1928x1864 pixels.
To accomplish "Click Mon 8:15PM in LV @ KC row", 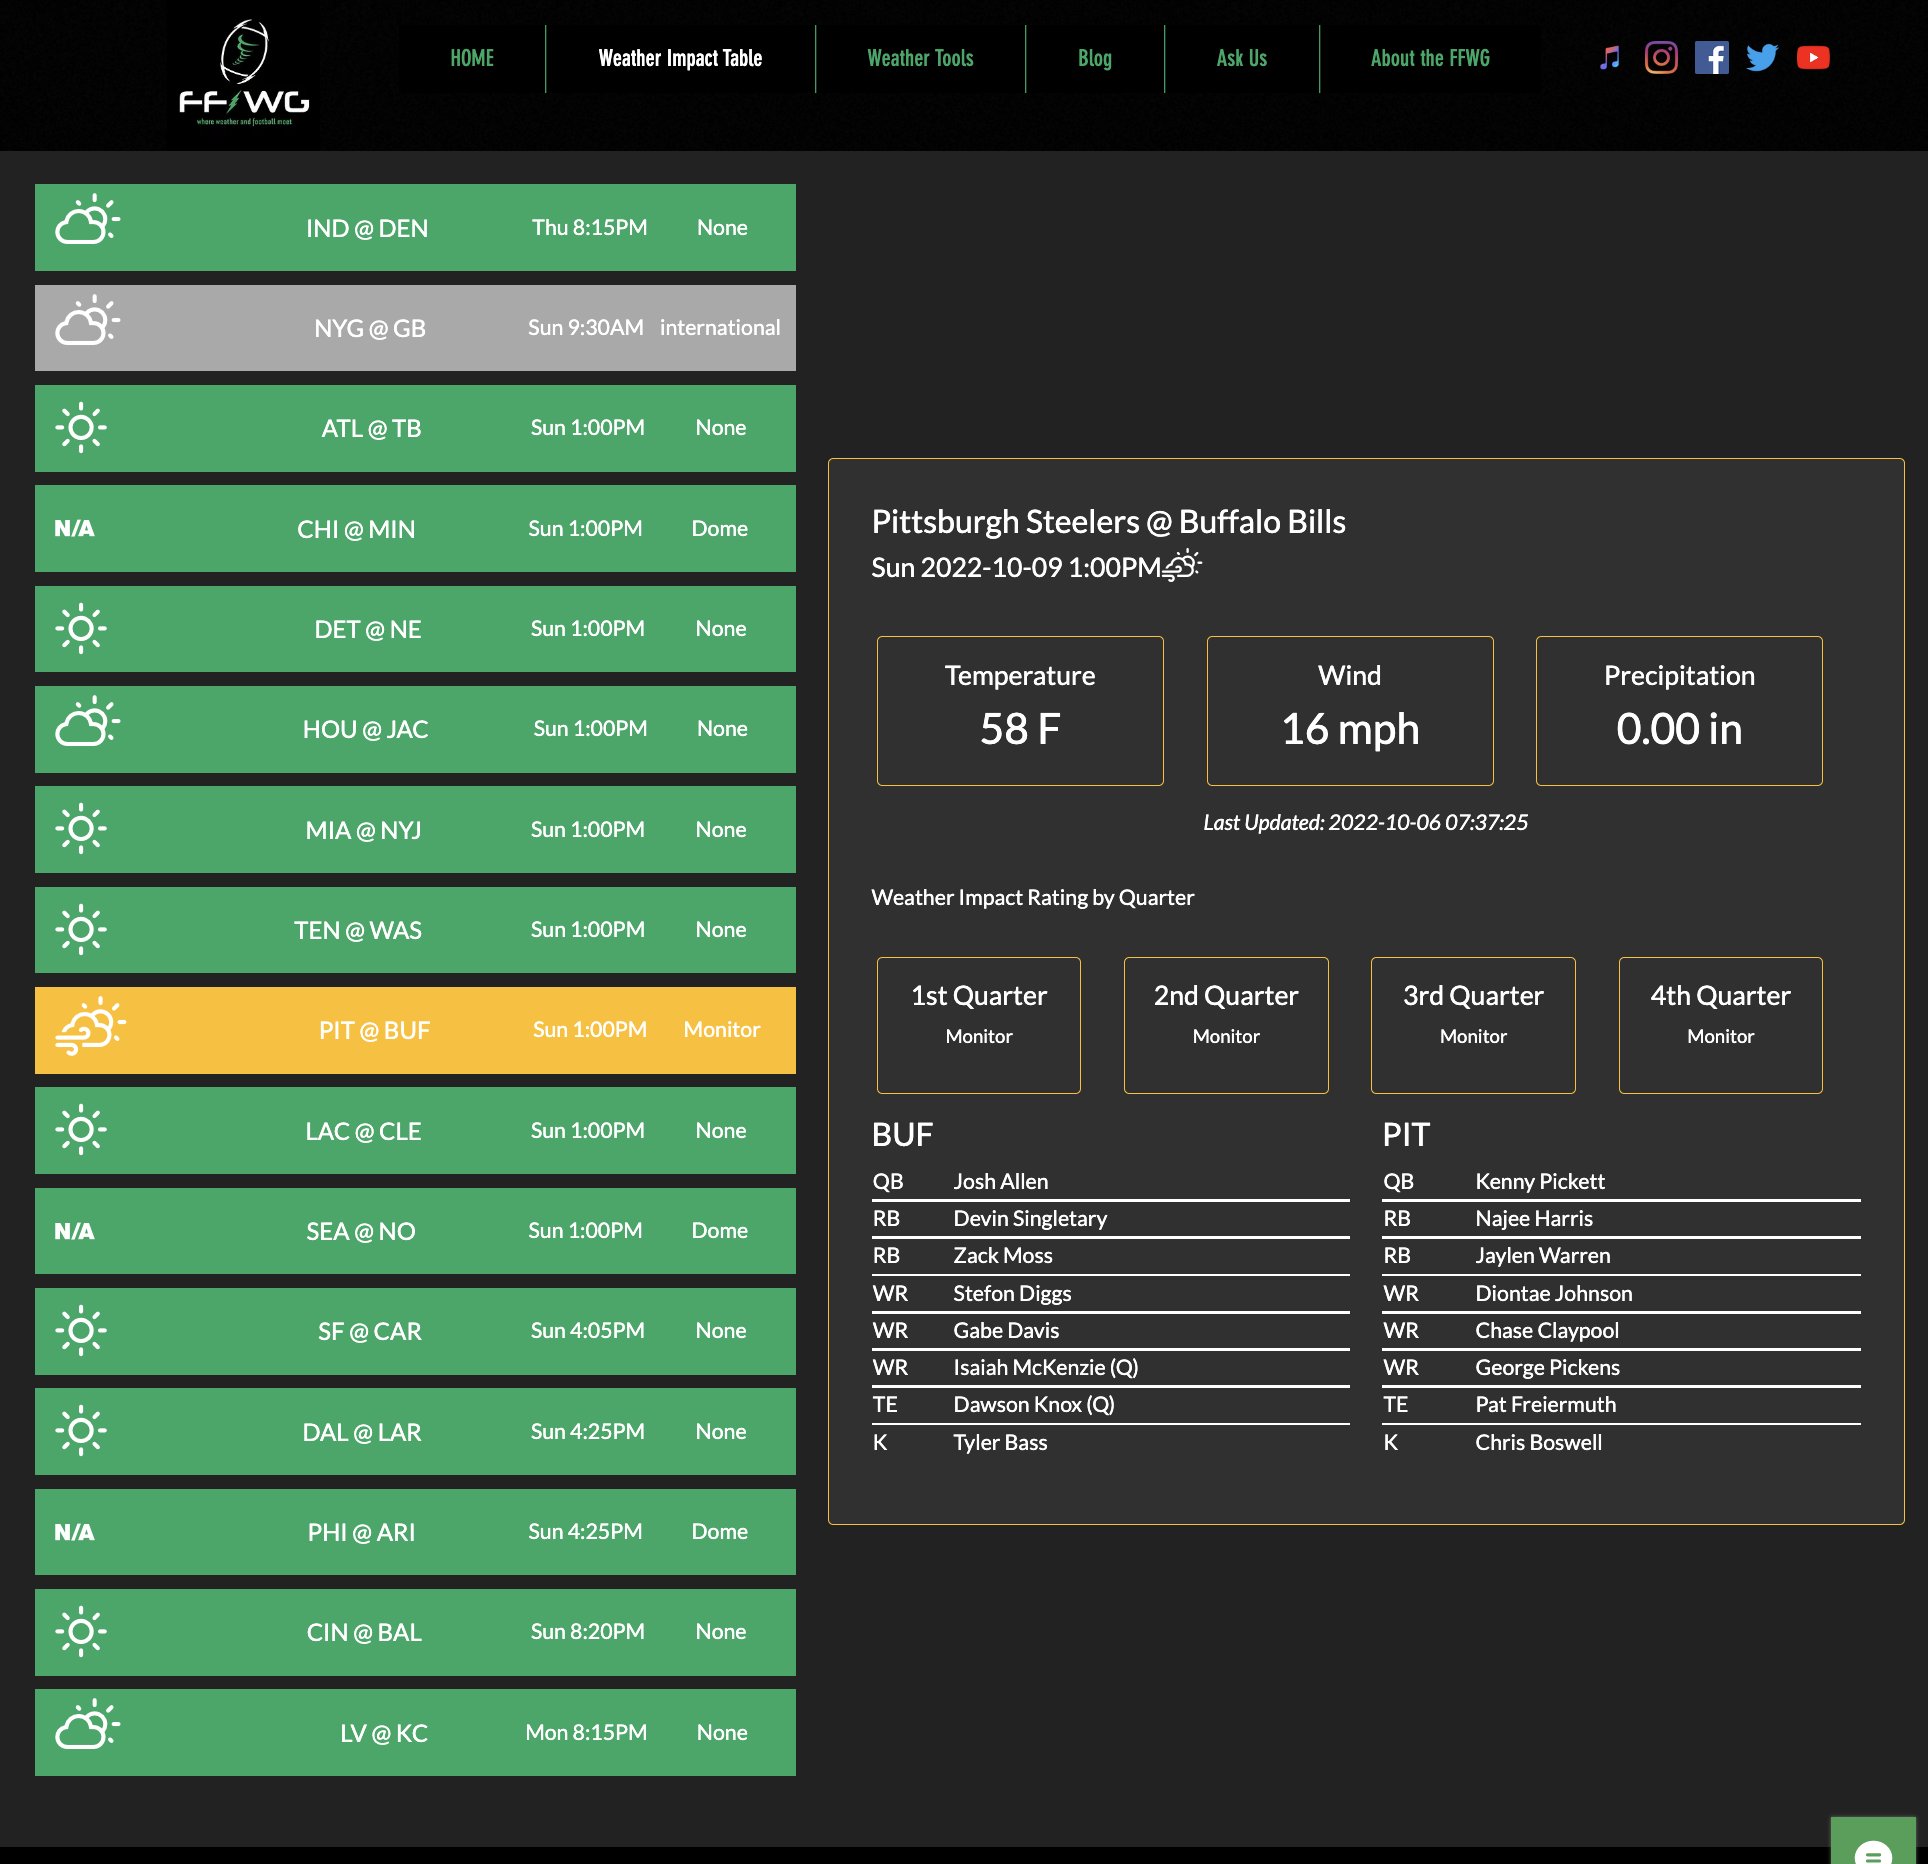I will (x=586, y=1732).
